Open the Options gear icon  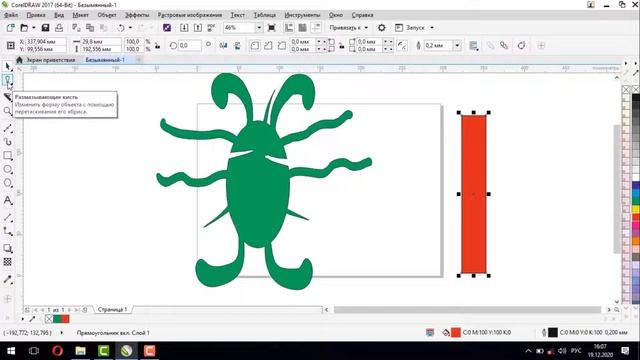(x=381, y=28)
